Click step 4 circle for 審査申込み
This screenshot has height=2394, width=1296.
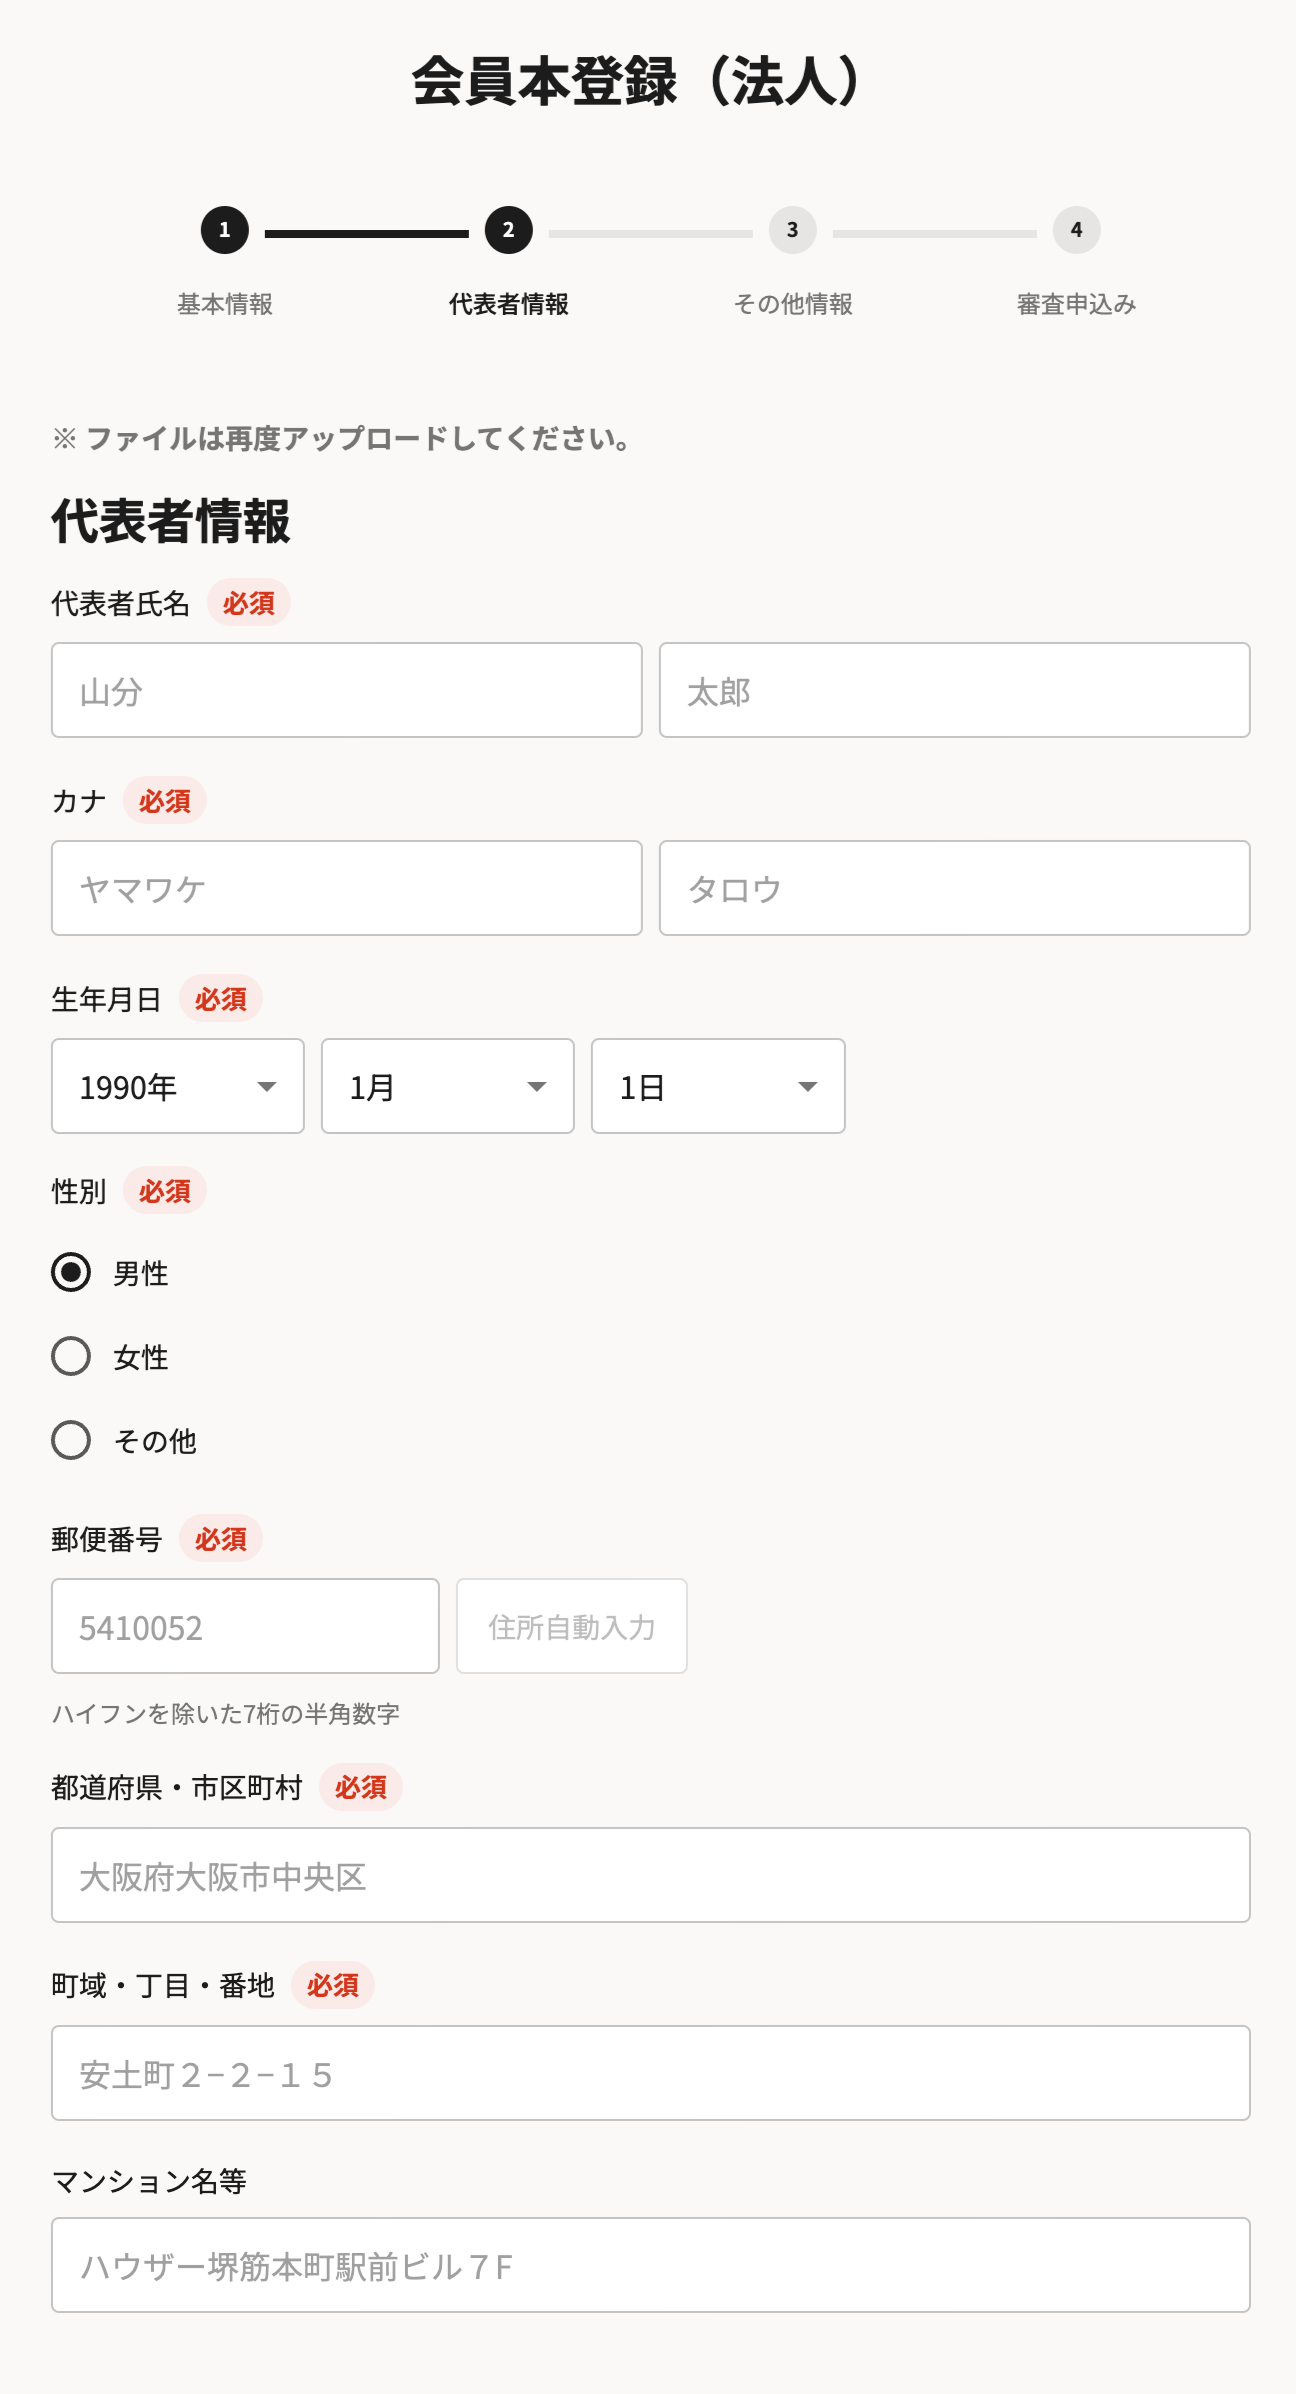click(1077, 230)
